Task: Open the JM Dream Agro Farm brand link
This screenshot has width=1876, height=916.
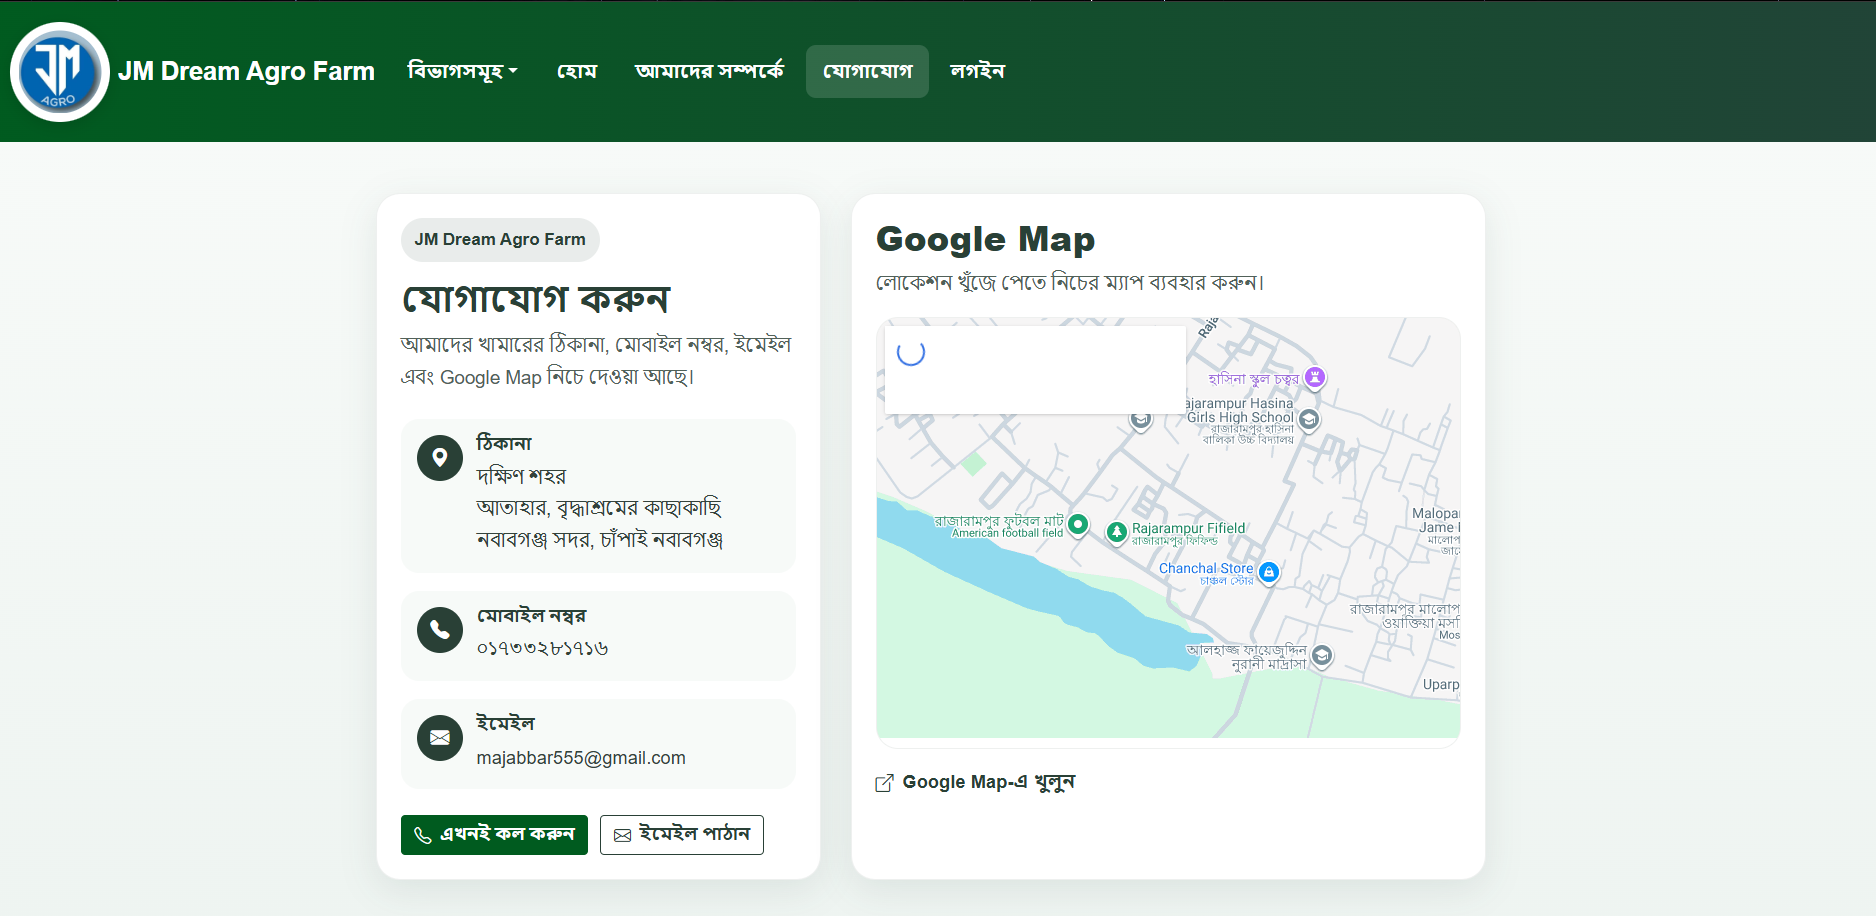Action: 246,71
